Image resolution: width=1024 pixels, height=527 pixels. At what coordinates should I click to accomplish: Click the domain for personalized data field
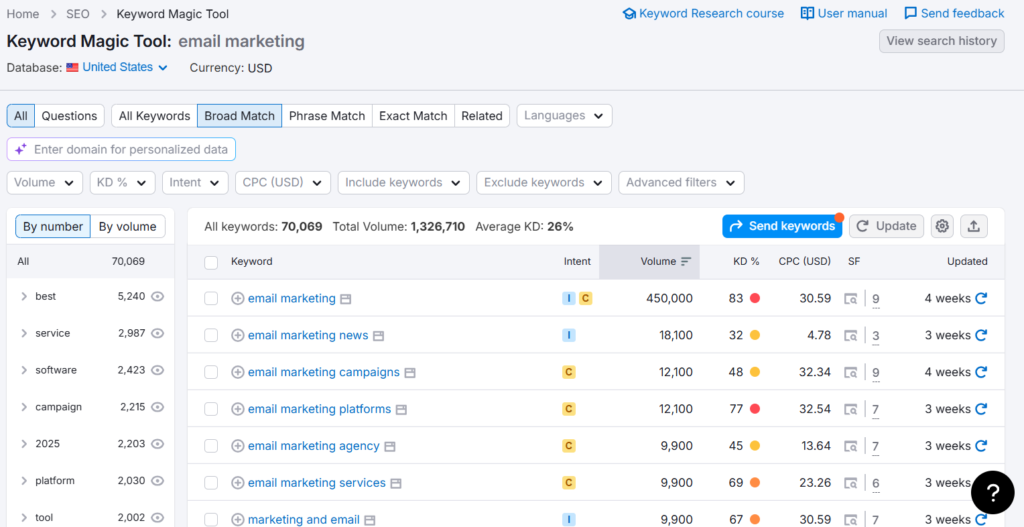[121, 150]
